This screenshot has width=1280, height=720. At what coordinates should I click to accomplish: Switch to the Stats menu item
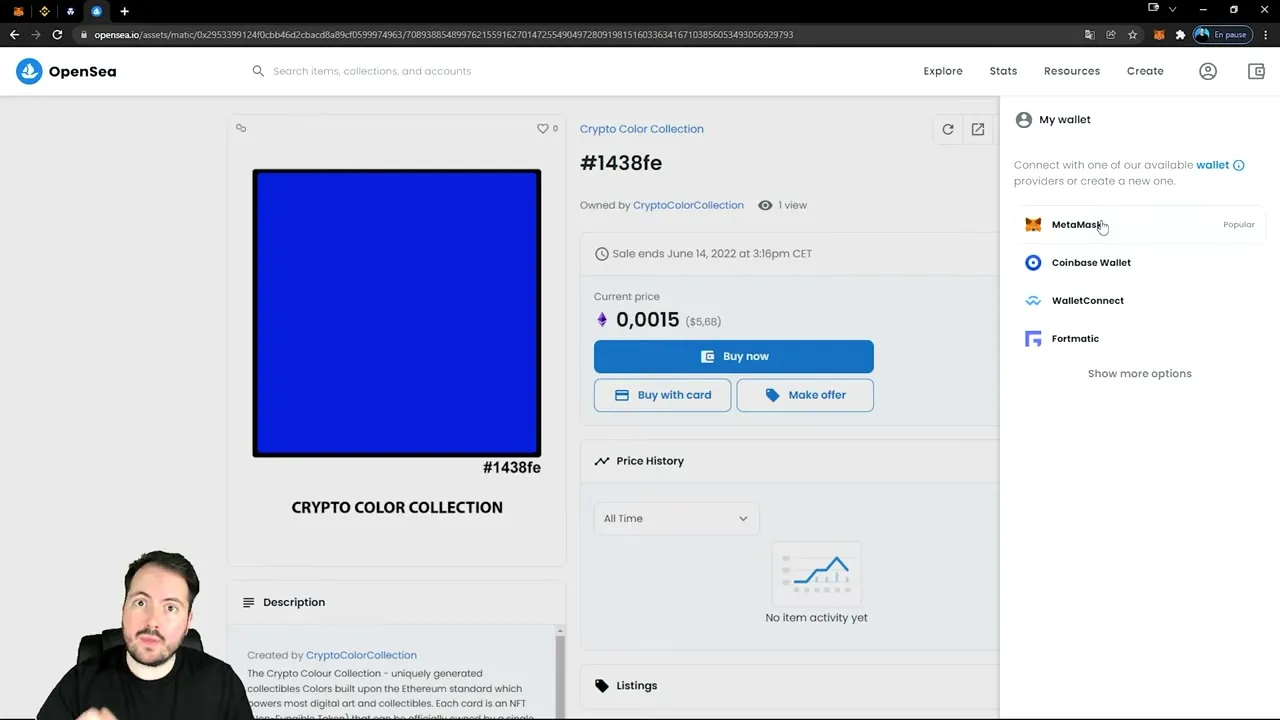(x=1003, y=71)
